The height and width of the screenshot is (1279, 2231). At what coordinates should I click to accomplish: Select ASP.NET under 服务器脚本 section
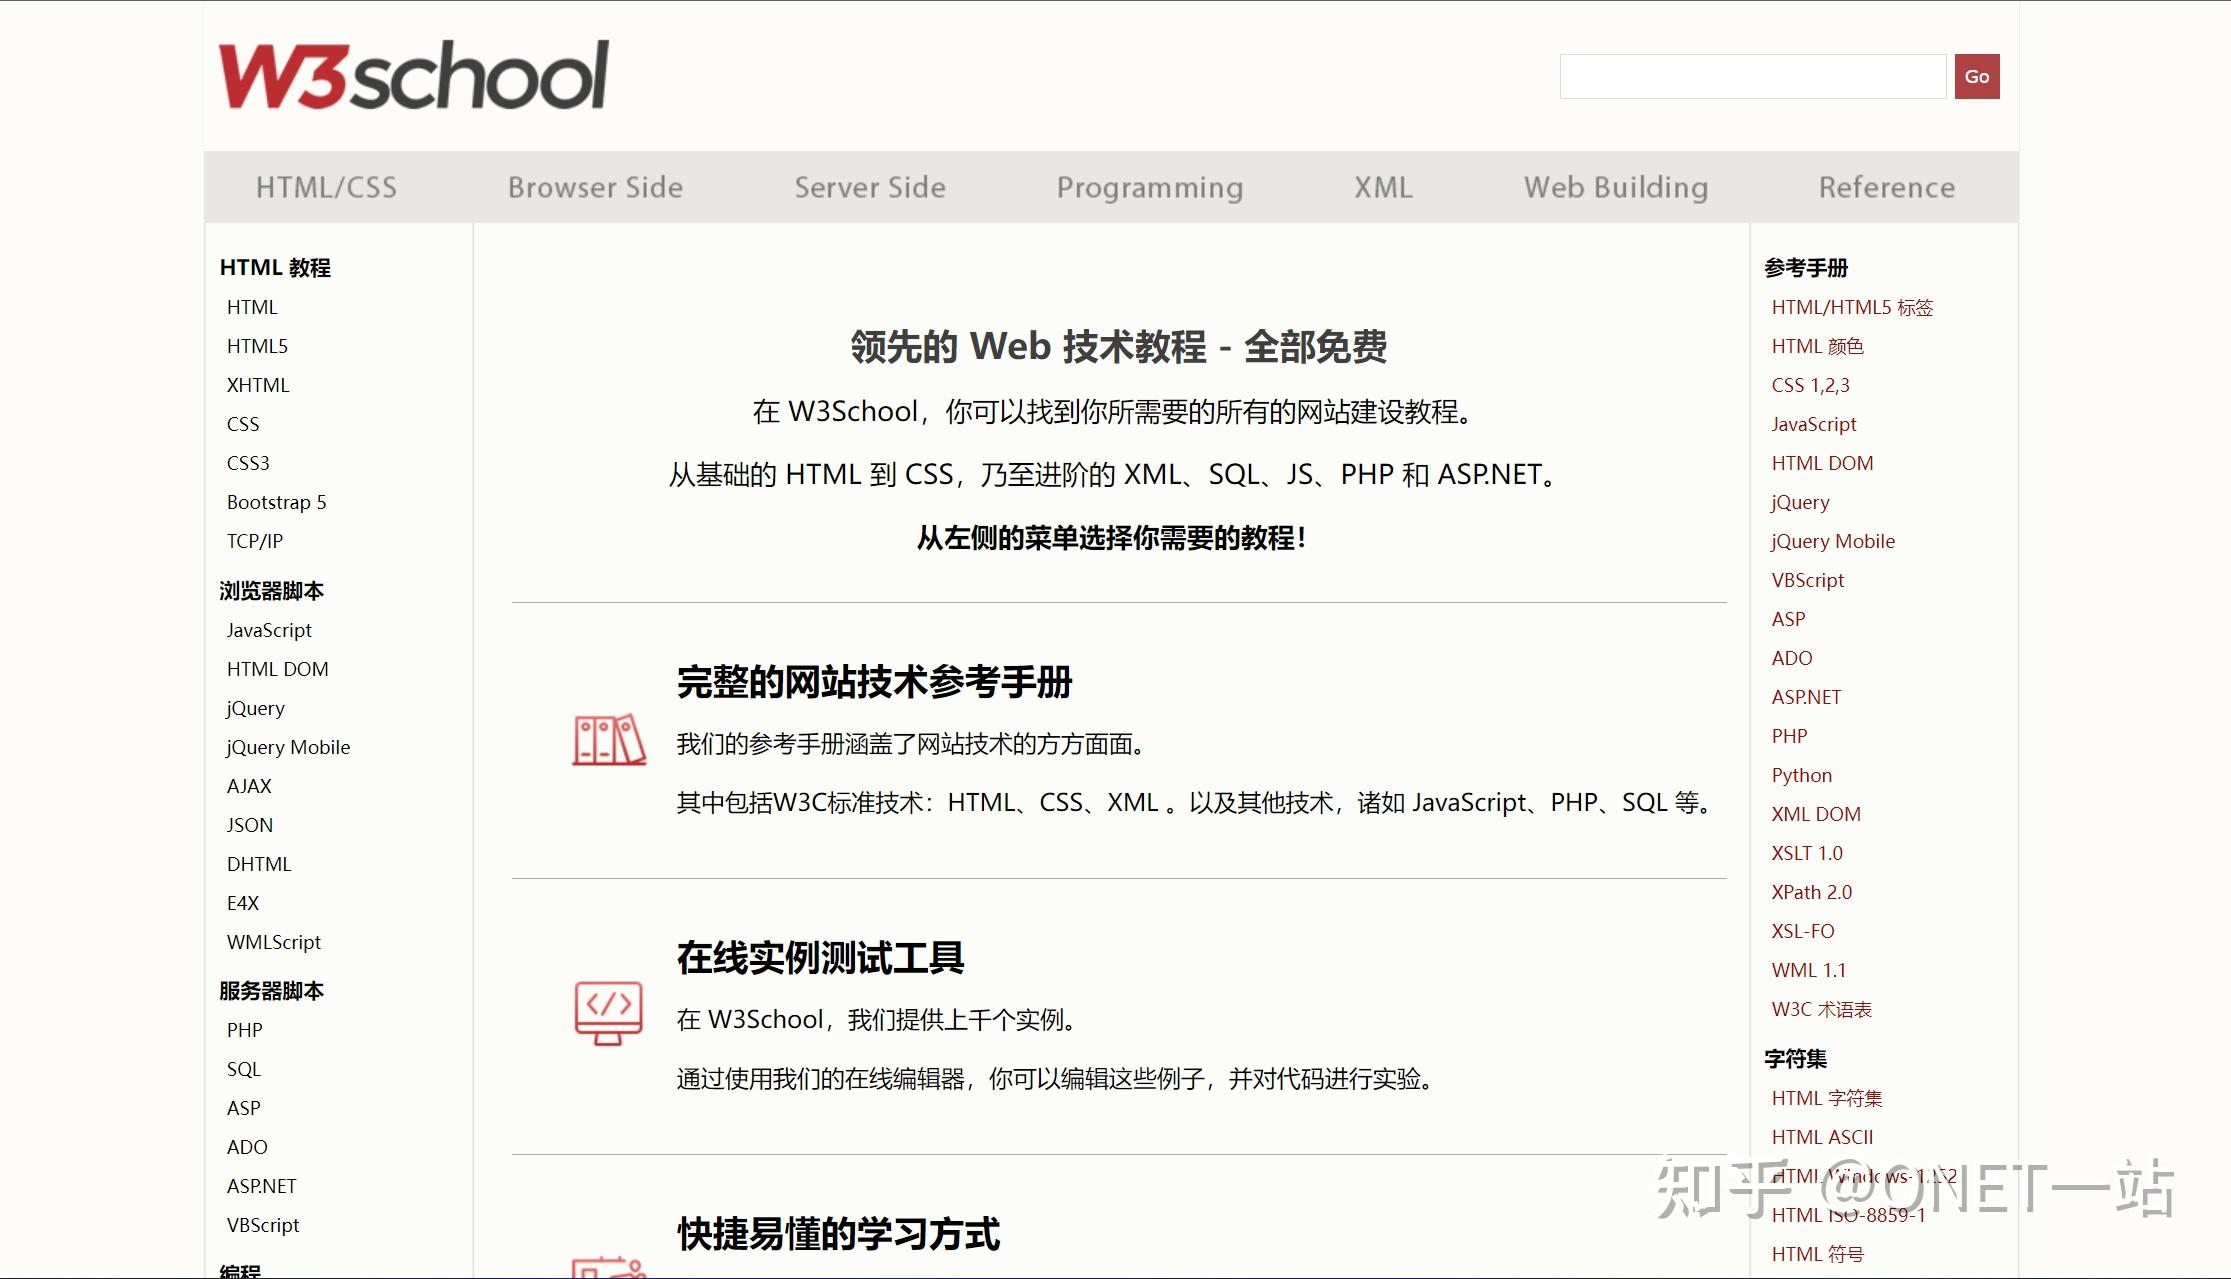261,1185
